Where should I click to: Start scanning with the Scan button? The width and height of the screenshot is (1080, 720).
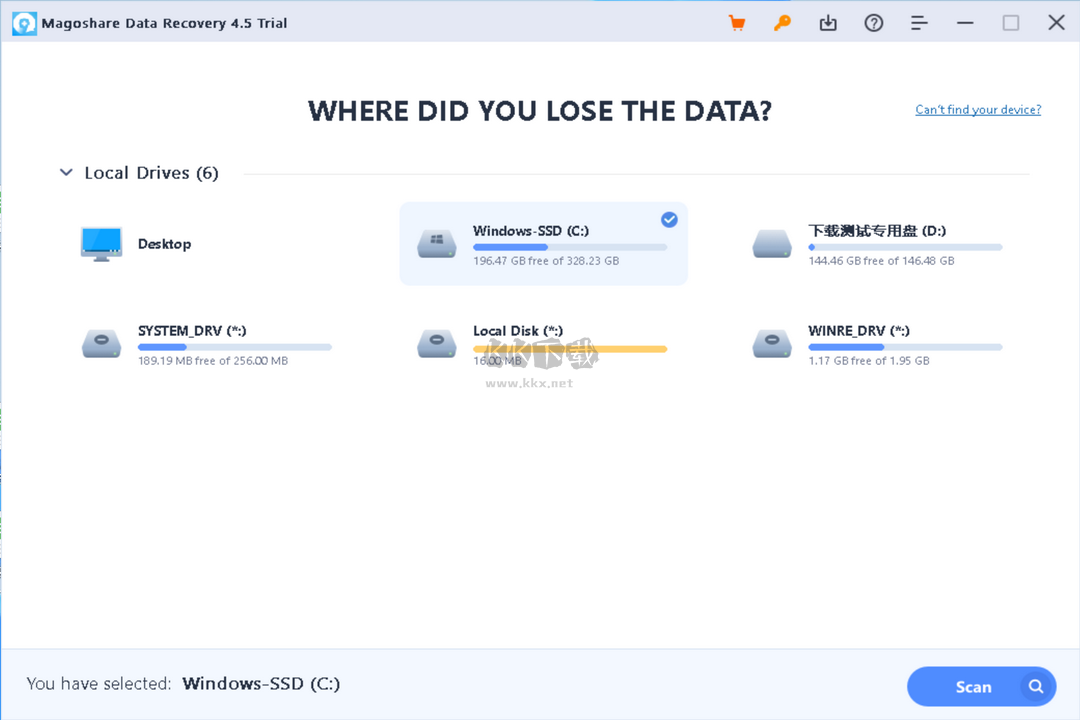[x=982, y=686]
